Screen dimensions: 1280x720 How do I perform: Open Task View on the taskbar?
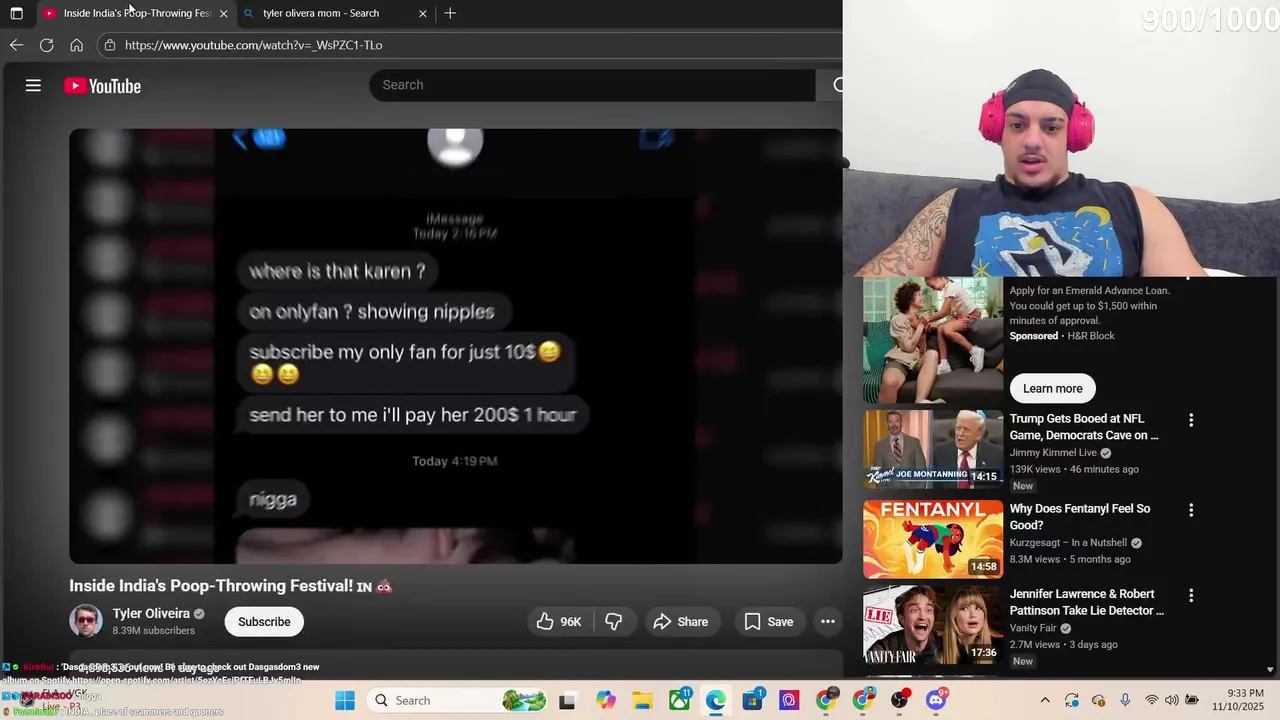coord(567,700)
